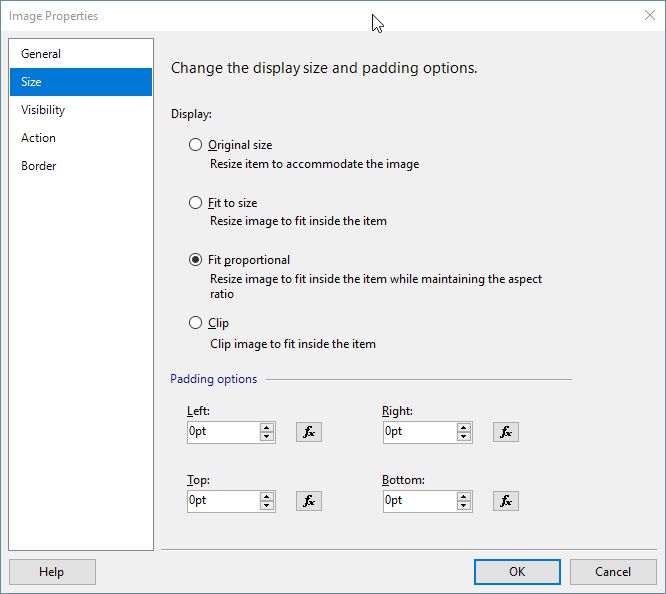Click the Help button
The height and width of the screenshot is (594, 666).
point(52,572)
